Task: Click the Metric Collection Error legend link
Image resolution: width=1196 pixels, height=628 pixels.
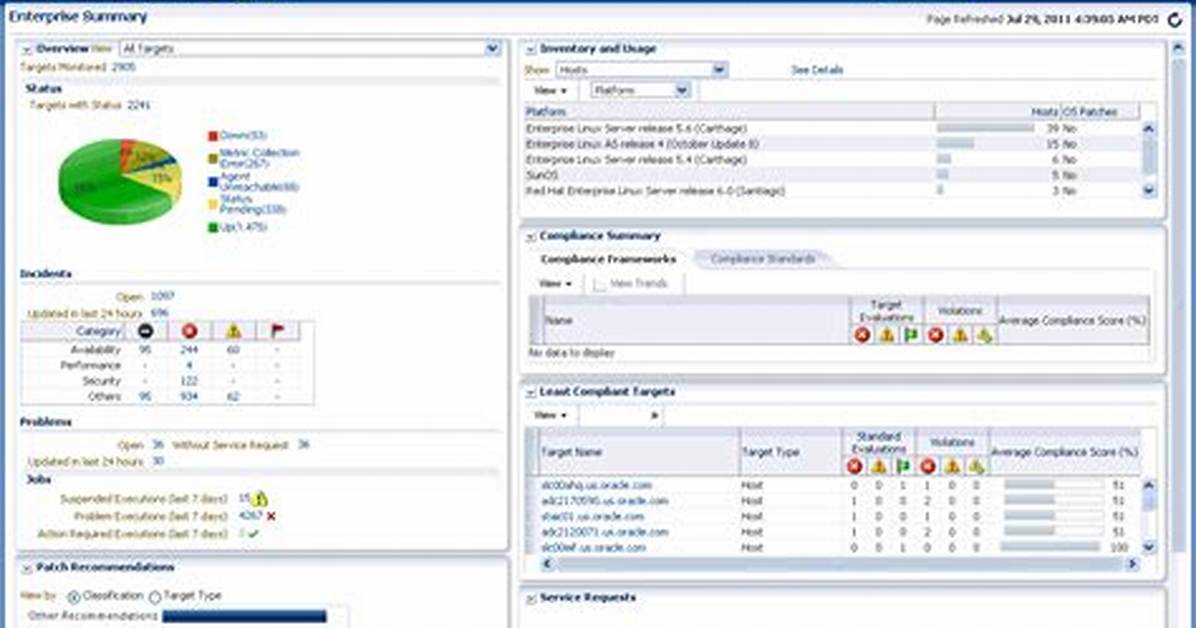Action: [259, 158]
